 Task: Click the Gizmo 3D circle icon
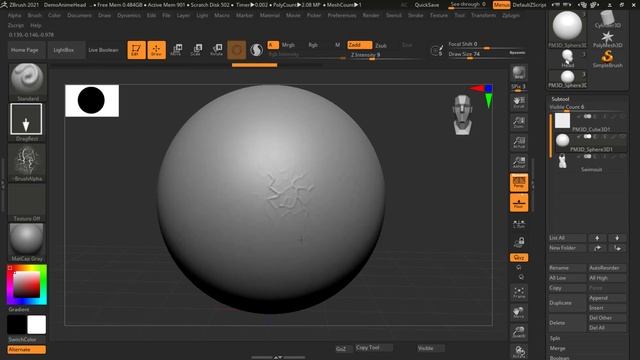[237, 50]
